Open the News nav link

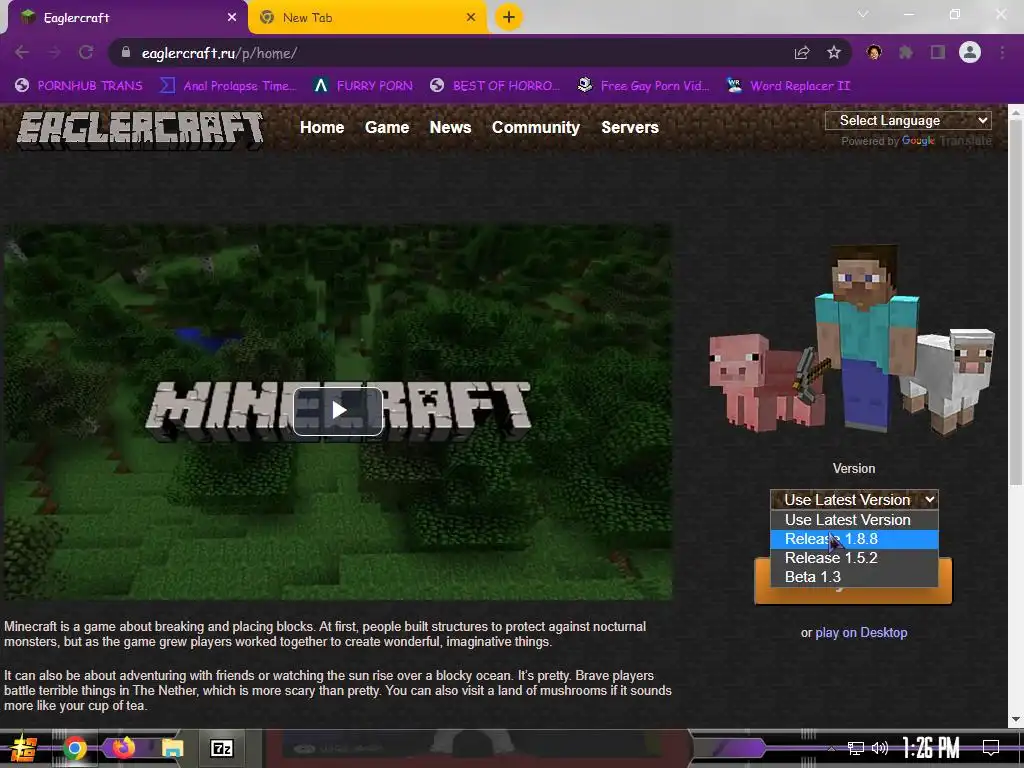click(x=450, y=127)
